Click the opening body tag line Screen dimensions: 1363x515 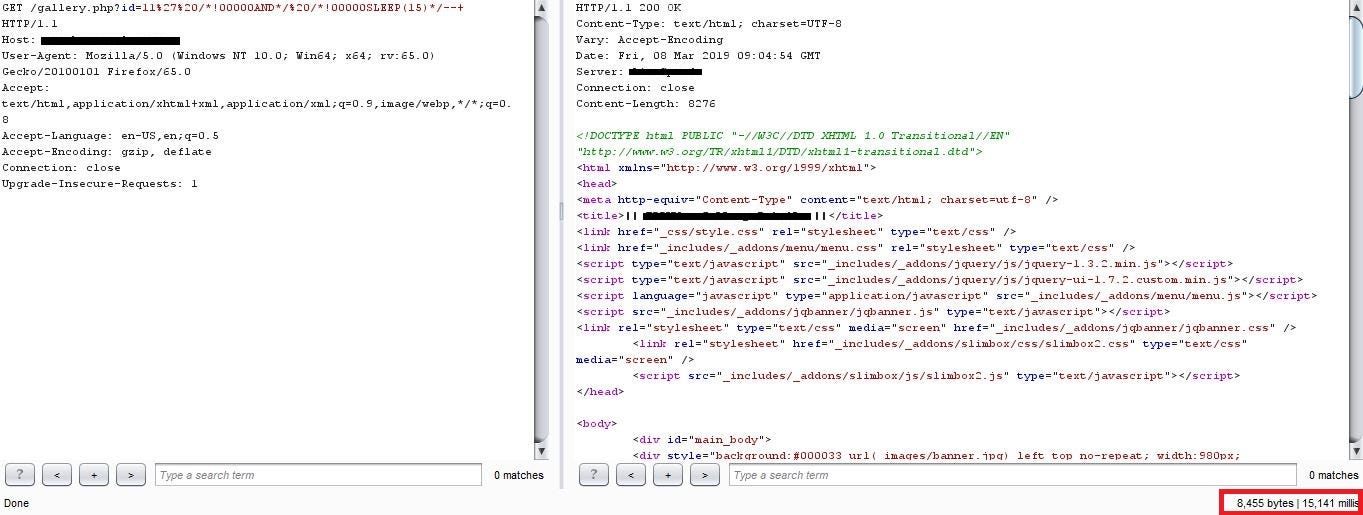(597, 423)
